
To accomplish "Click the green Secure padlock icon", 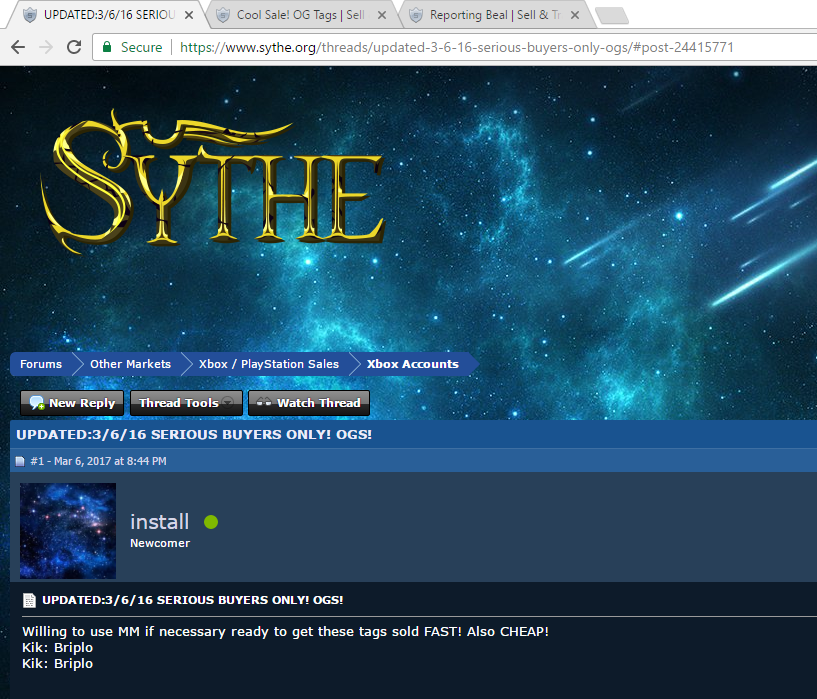I will (x=107, y=47).
